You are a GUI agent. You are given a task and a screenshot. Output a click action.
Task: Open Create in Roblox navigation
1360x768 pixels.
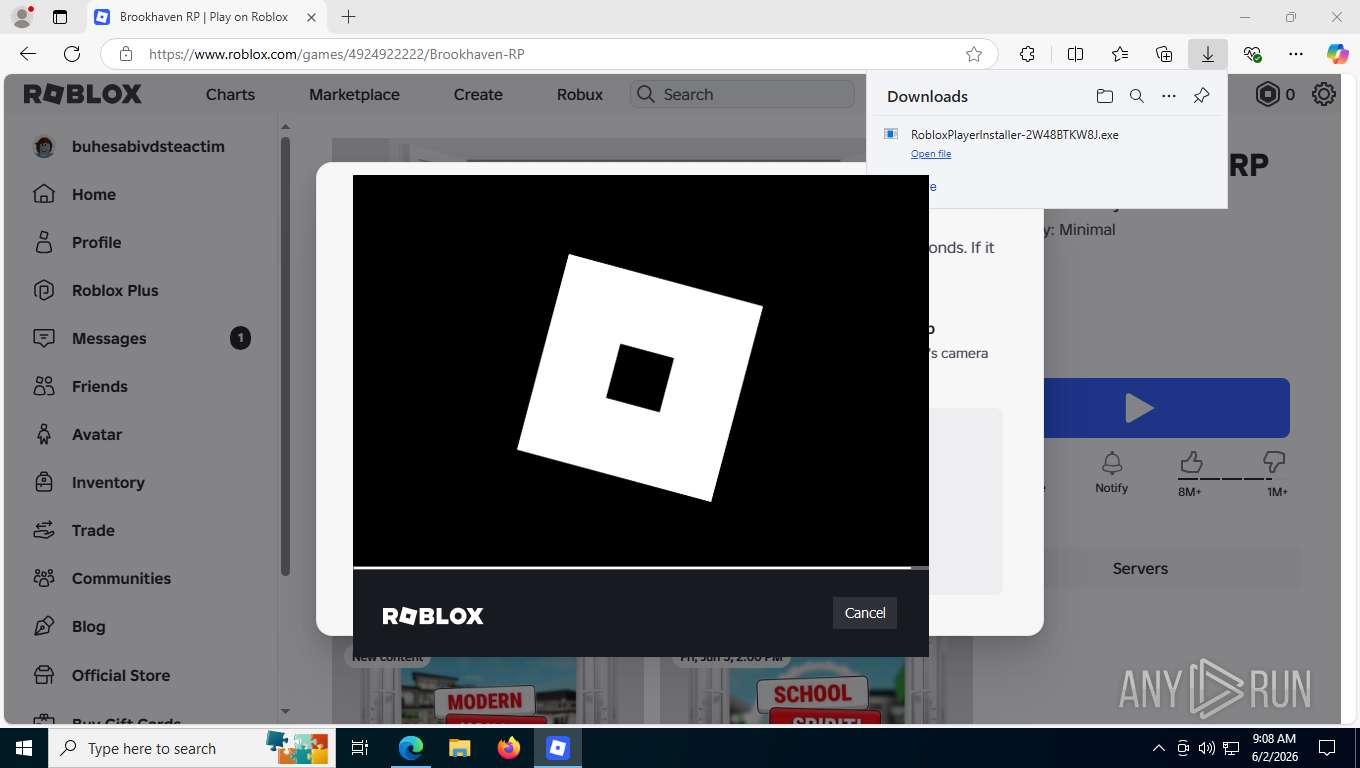pyautogui.click(x=478, y=94)
